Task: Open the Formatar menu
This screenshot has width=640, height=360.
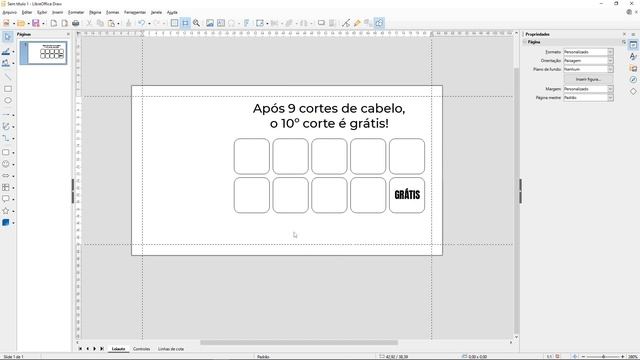Action: coord(76,13)
